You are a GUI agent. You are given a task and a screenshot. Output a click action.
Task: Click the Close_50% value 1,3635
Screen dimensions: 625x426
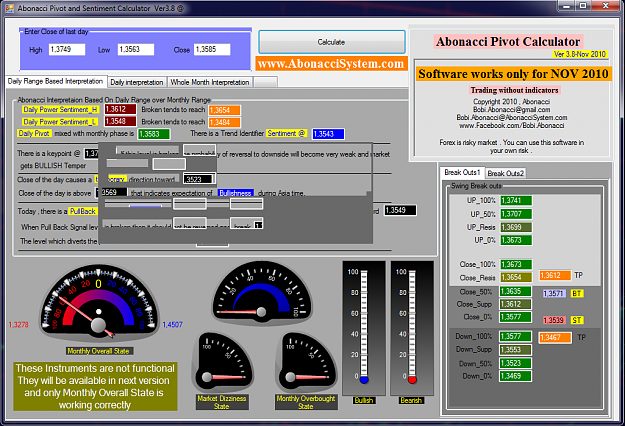[516, 291]
